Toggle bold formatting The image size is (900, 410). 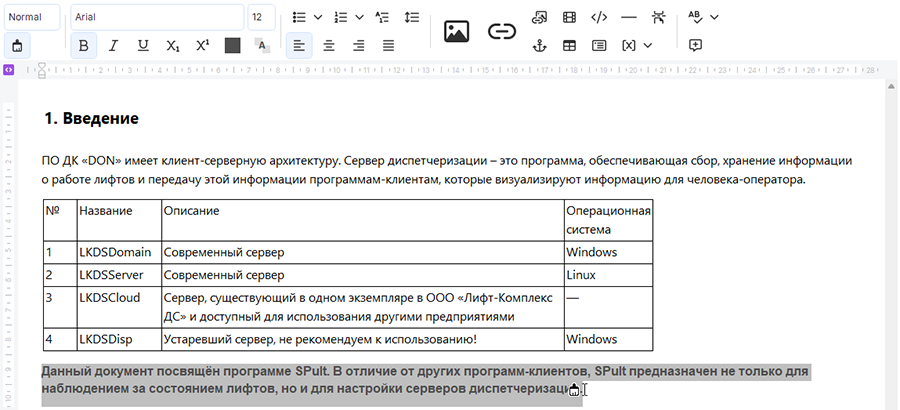pyautogui.click(x=84, y=46)
